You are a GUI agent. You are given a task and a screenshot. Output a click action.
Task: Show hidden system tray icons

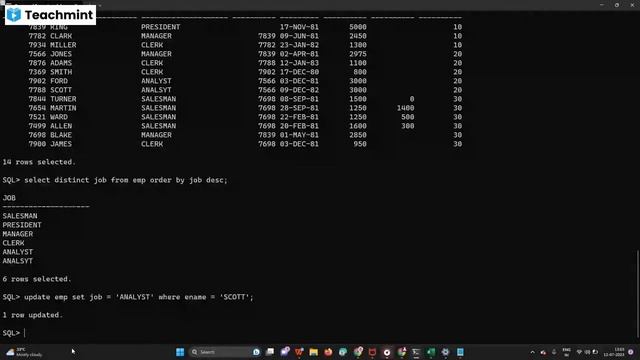click(x=532, y=352)
